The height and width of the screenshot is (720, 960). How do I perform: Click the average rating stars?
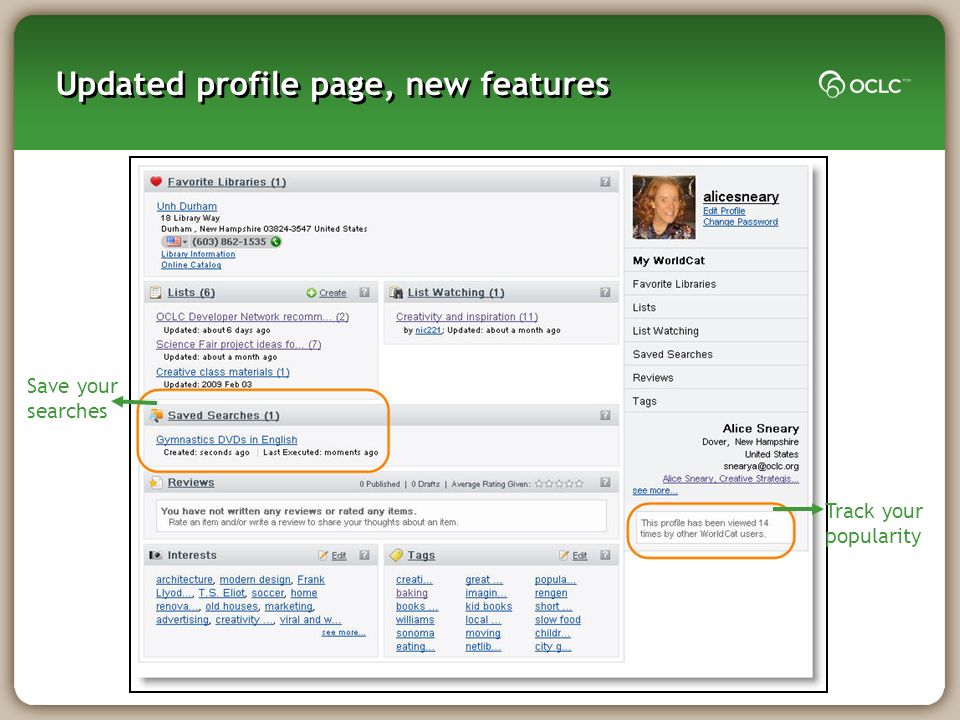pyautogui.click(x=559, y=484)
